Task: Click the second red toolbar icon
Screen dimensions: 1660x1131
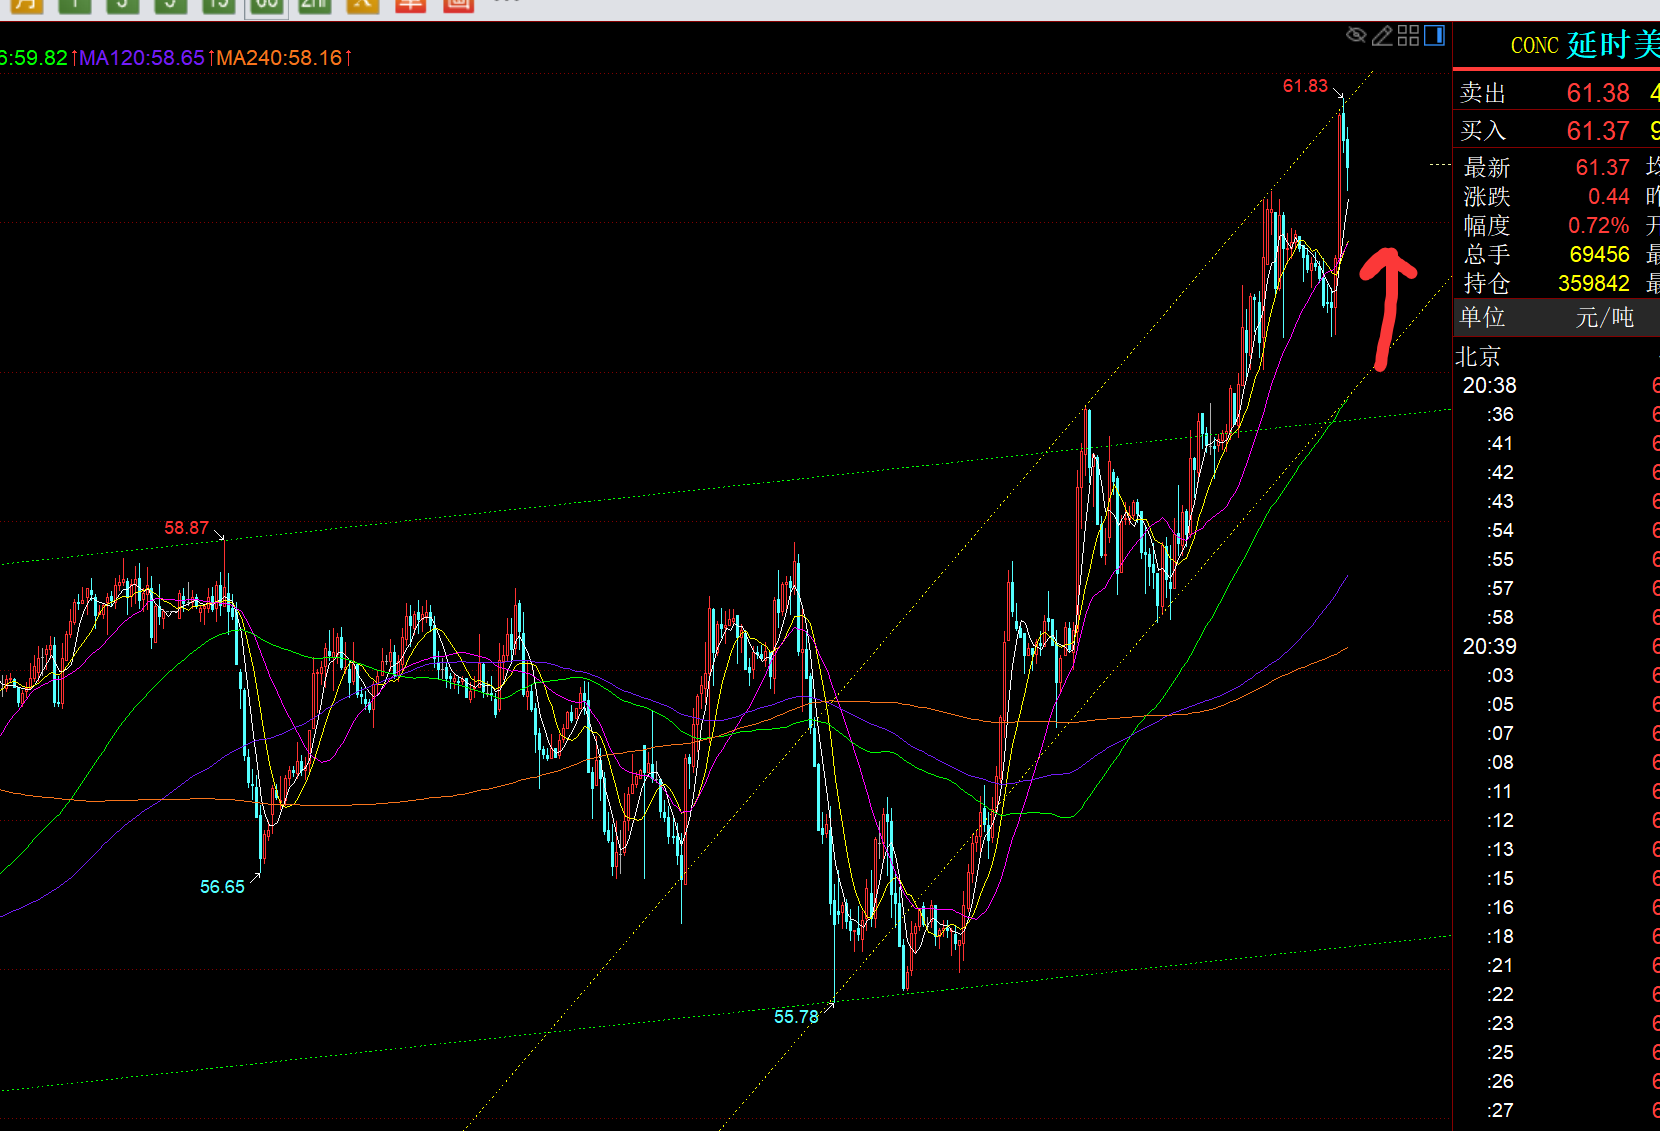Action: pyautogui.click(x=458, y=5)
